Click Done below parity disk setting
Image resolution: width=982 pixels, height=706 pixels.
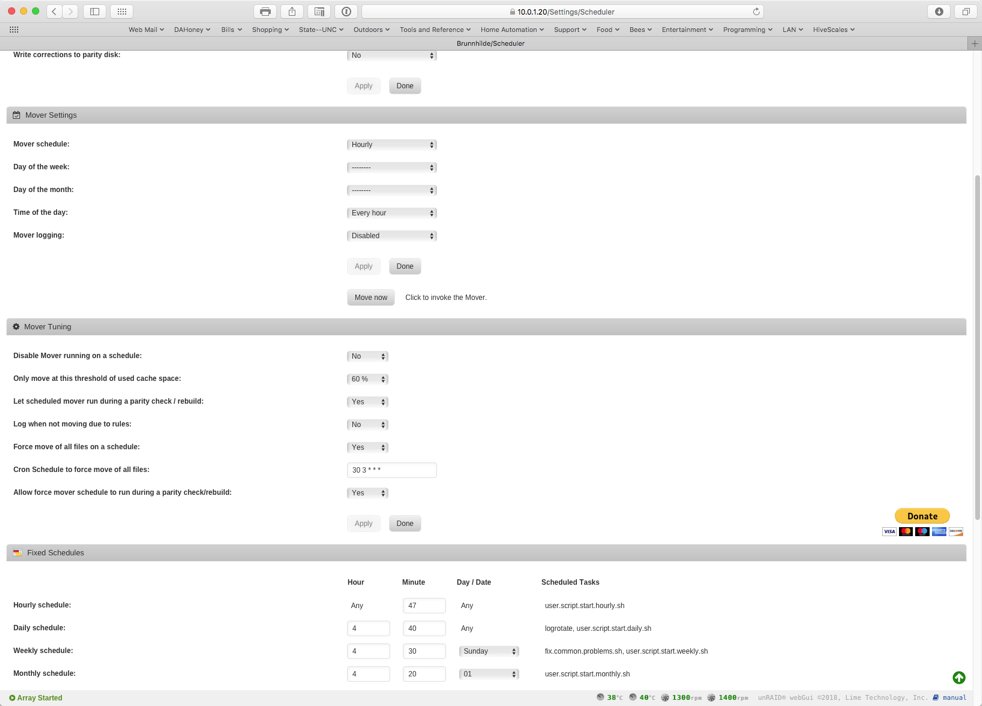tap(405, 86)
